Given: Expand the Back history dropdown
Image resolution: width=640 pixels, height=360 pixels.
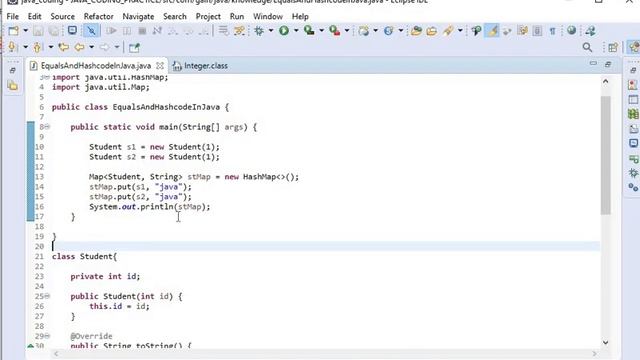Looking at the screenshot, I should coord(91,47).
